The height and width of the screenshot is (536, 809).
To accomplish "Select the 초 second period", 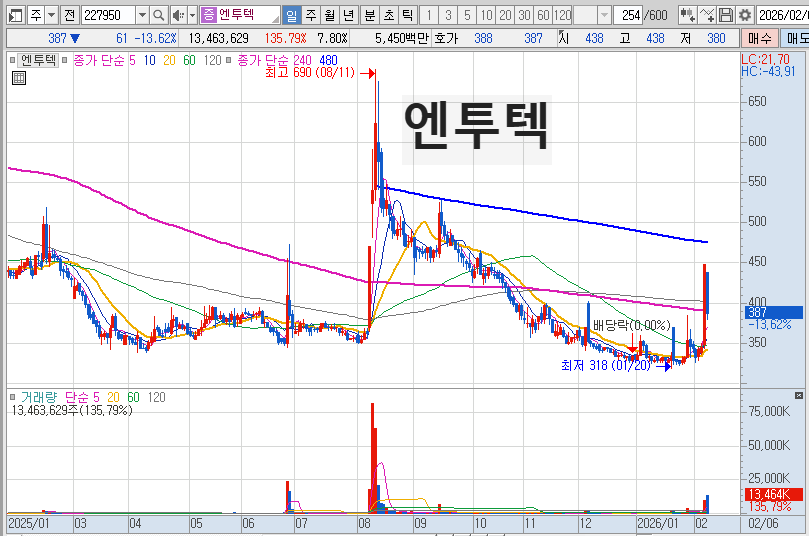I will click(x=389, y=15).
